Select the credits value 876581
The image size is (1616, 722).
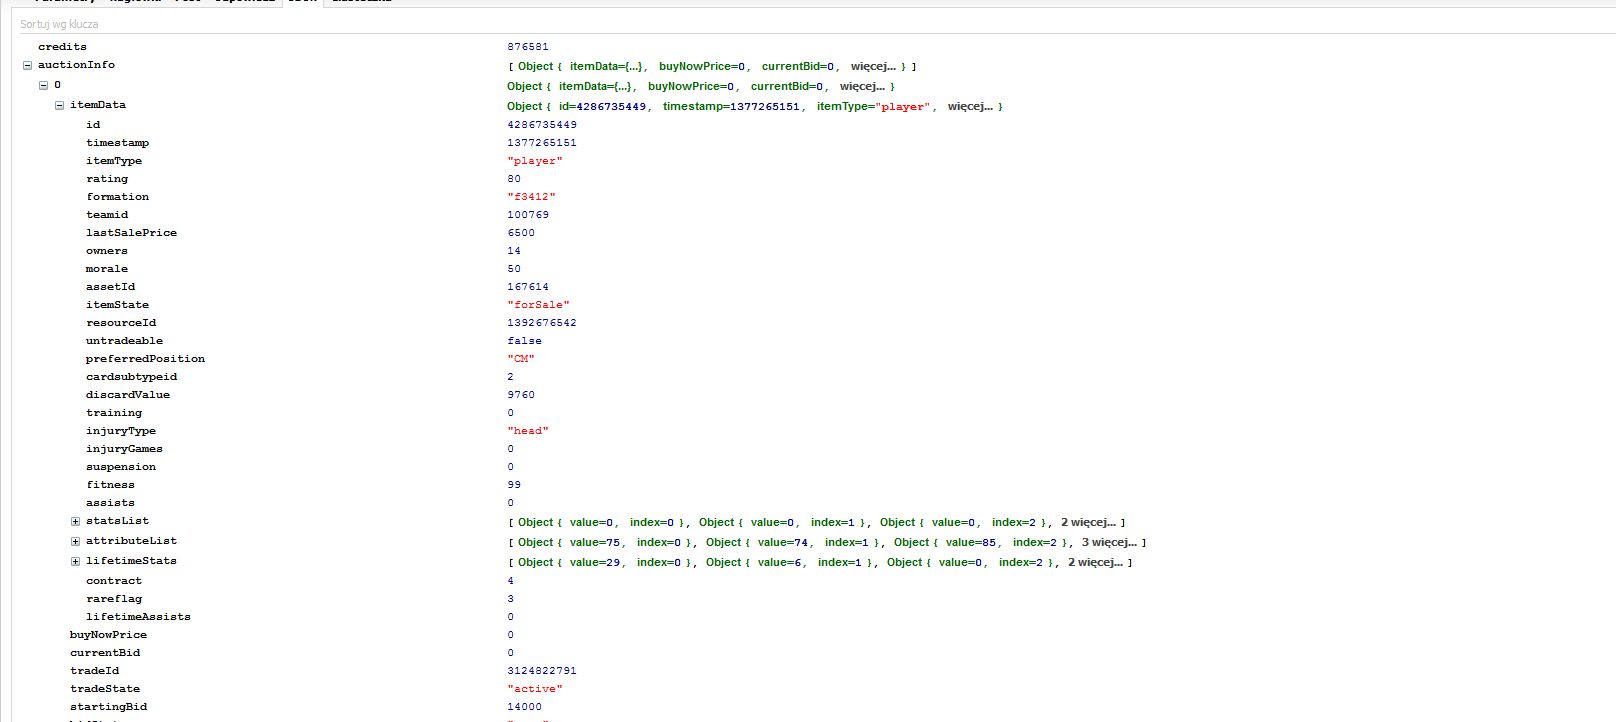[528, 47]
